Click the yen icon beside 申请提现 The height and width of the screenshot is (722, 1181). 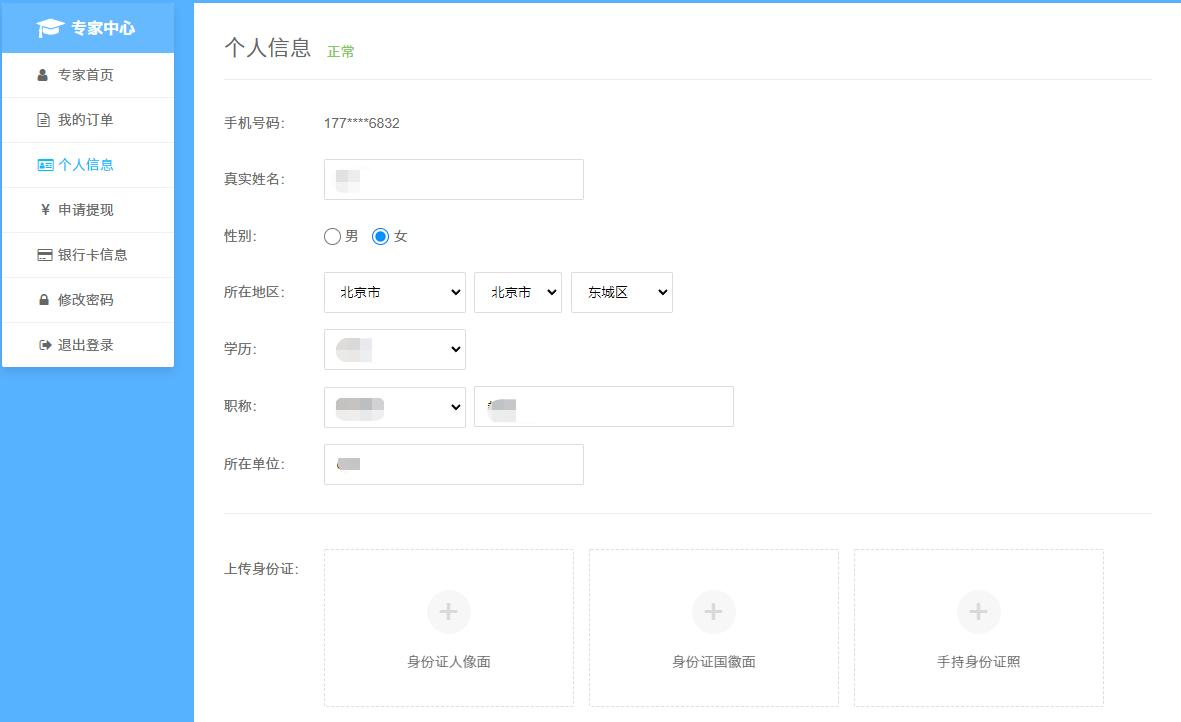pyautogui.click(x=45, y=210)
